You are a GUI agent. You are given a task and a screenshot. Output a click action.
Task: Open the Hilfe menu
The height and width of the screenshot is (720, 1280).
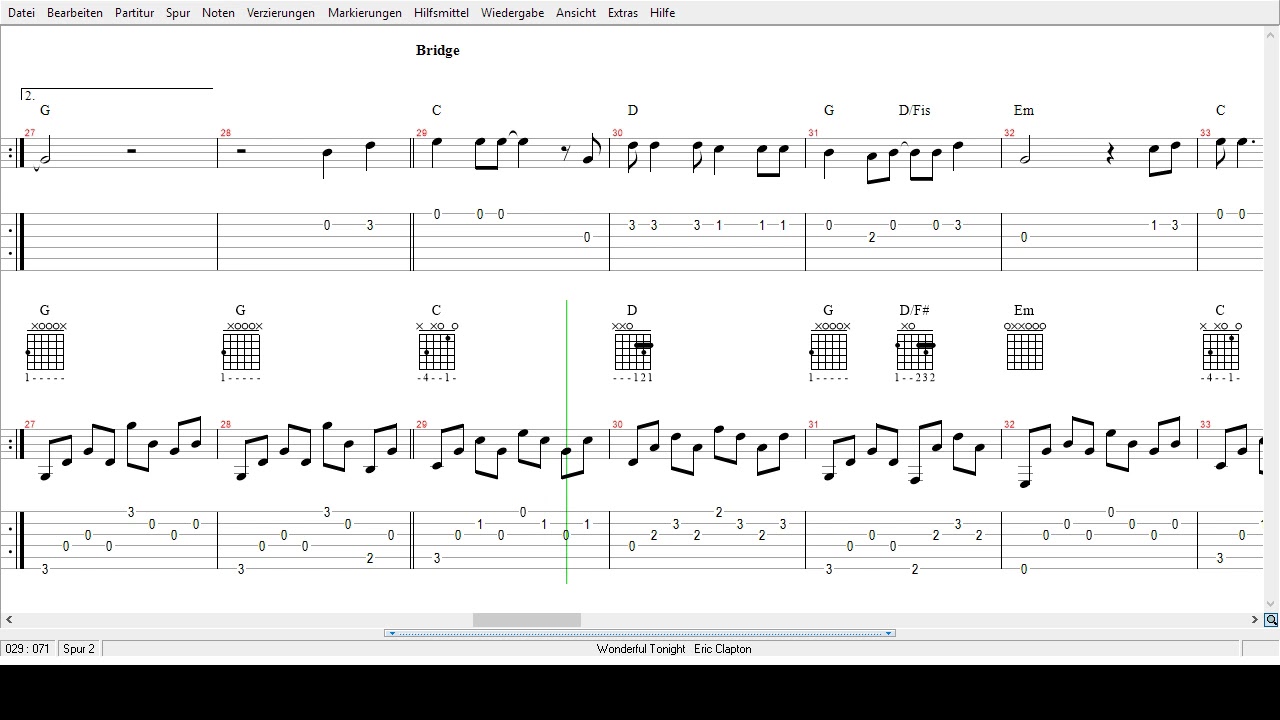662,13
